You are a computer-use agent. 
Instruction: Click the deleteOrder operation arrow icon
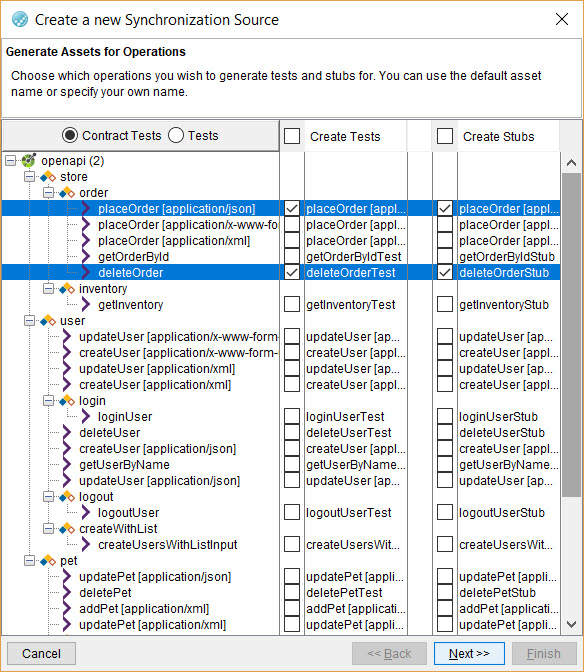[x=86, y=273]
